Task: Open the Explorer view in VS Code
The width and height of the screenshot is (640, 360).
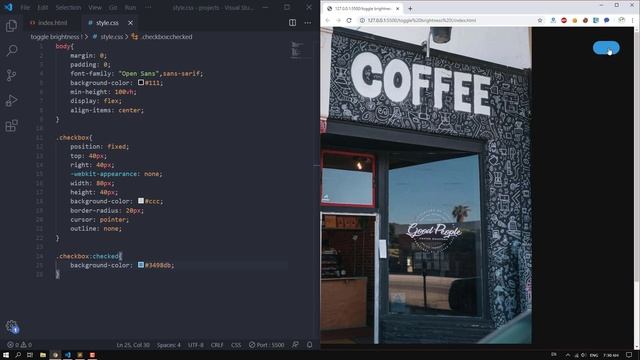Action: tap(11, 26)
